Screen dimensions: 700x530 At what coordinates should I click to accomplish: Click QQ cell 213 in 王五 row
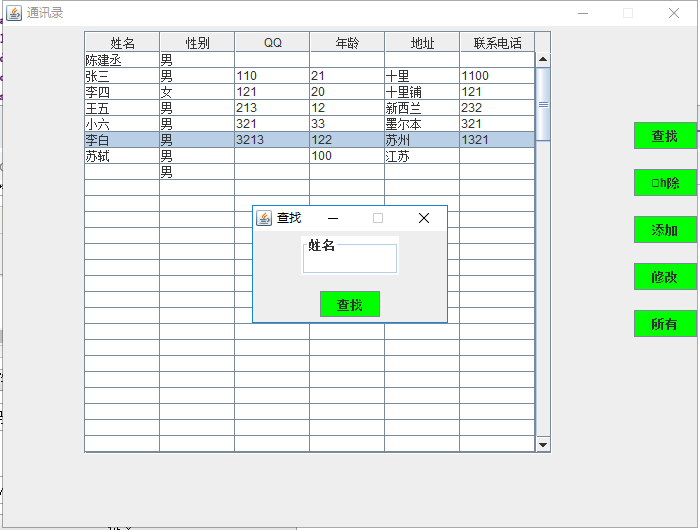click(x=272, y=108)
